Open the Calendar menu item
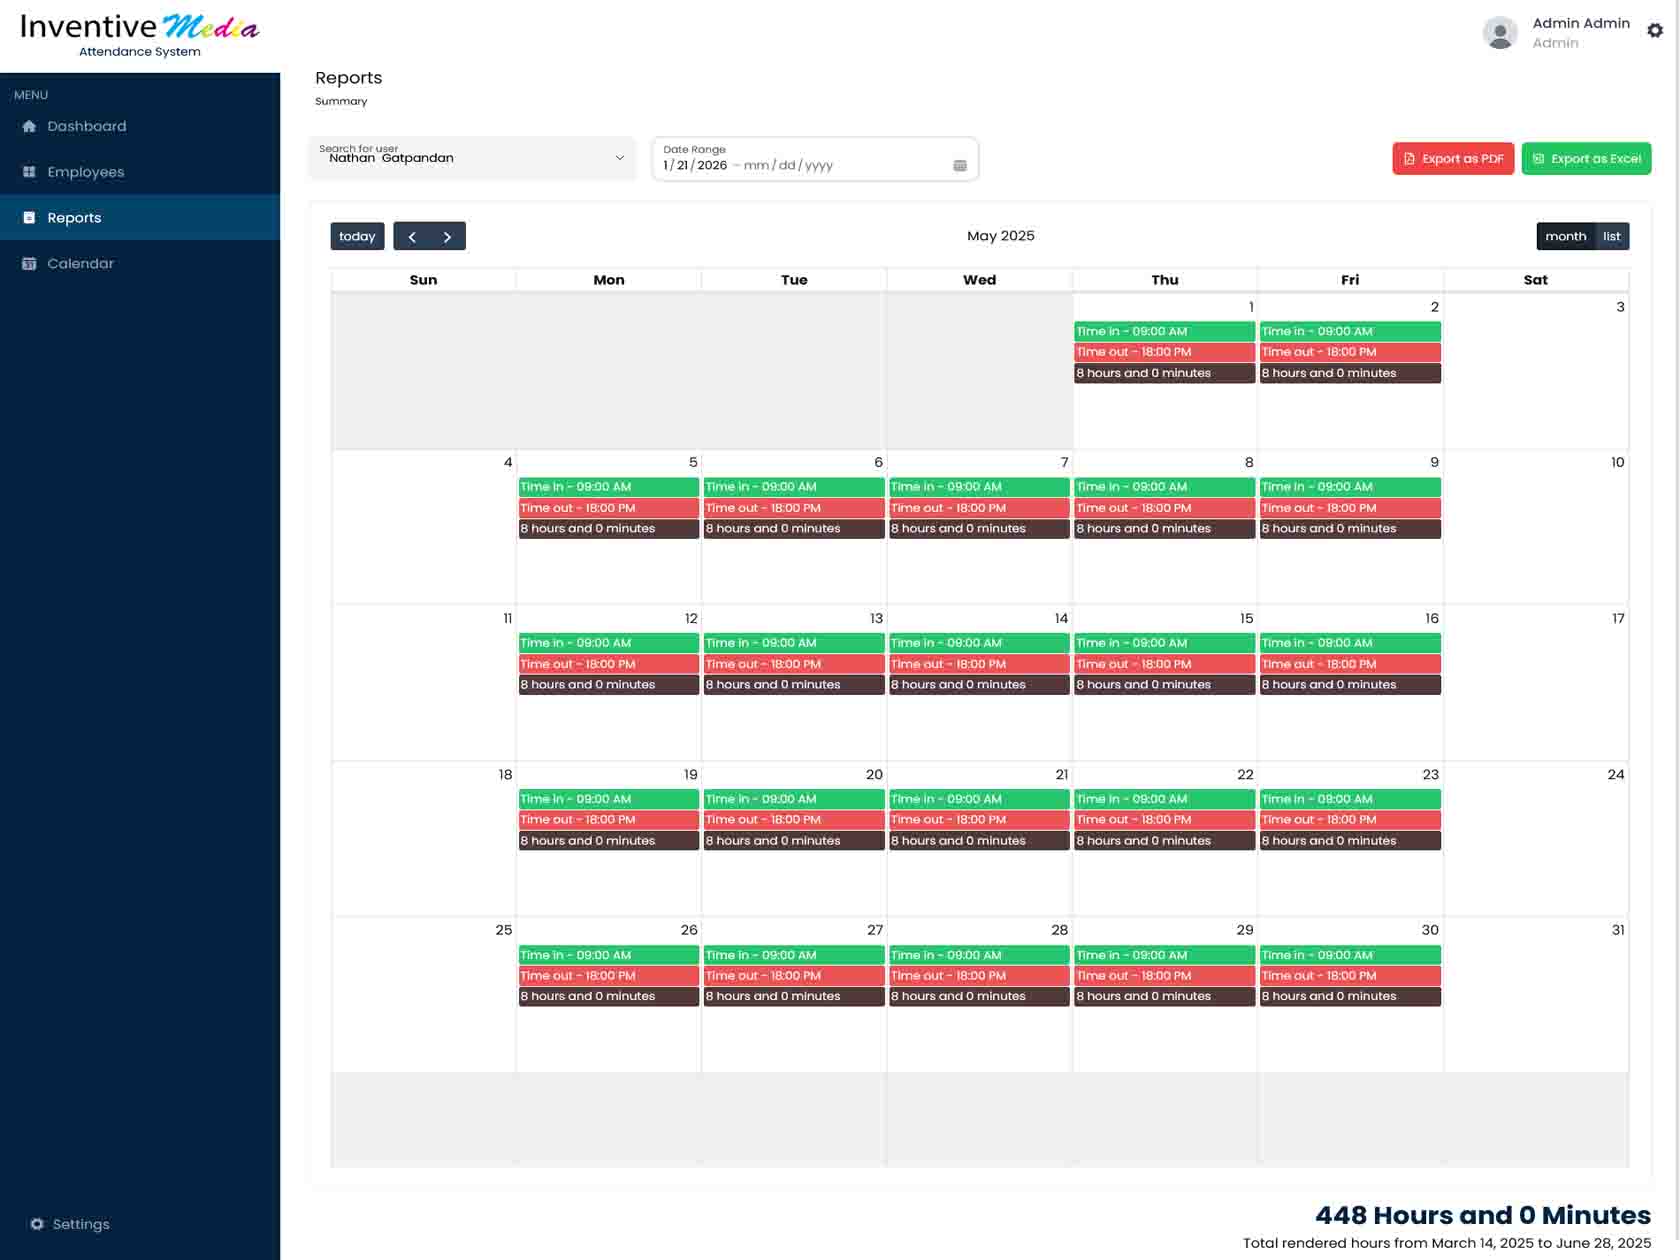This screenshot has width=1680, height=1260. click(x=81, y=264)
